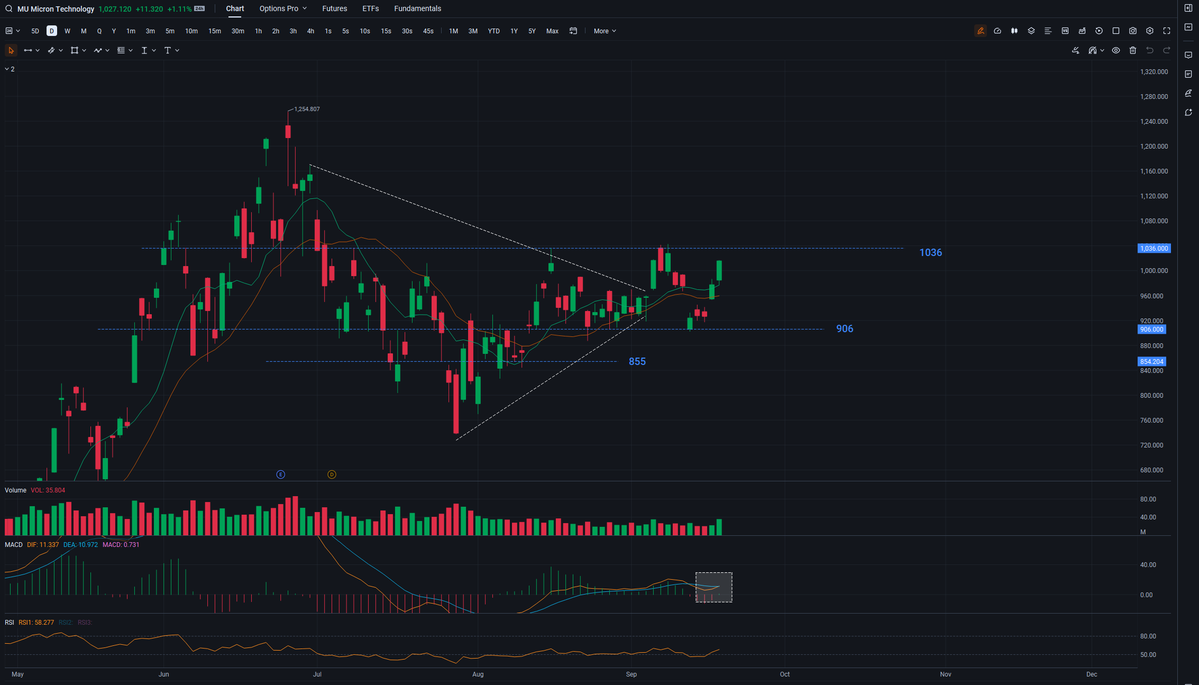The image size is (1199, 685).
Task: Delete drawings with the trash icon
Action: point(1132,50)
